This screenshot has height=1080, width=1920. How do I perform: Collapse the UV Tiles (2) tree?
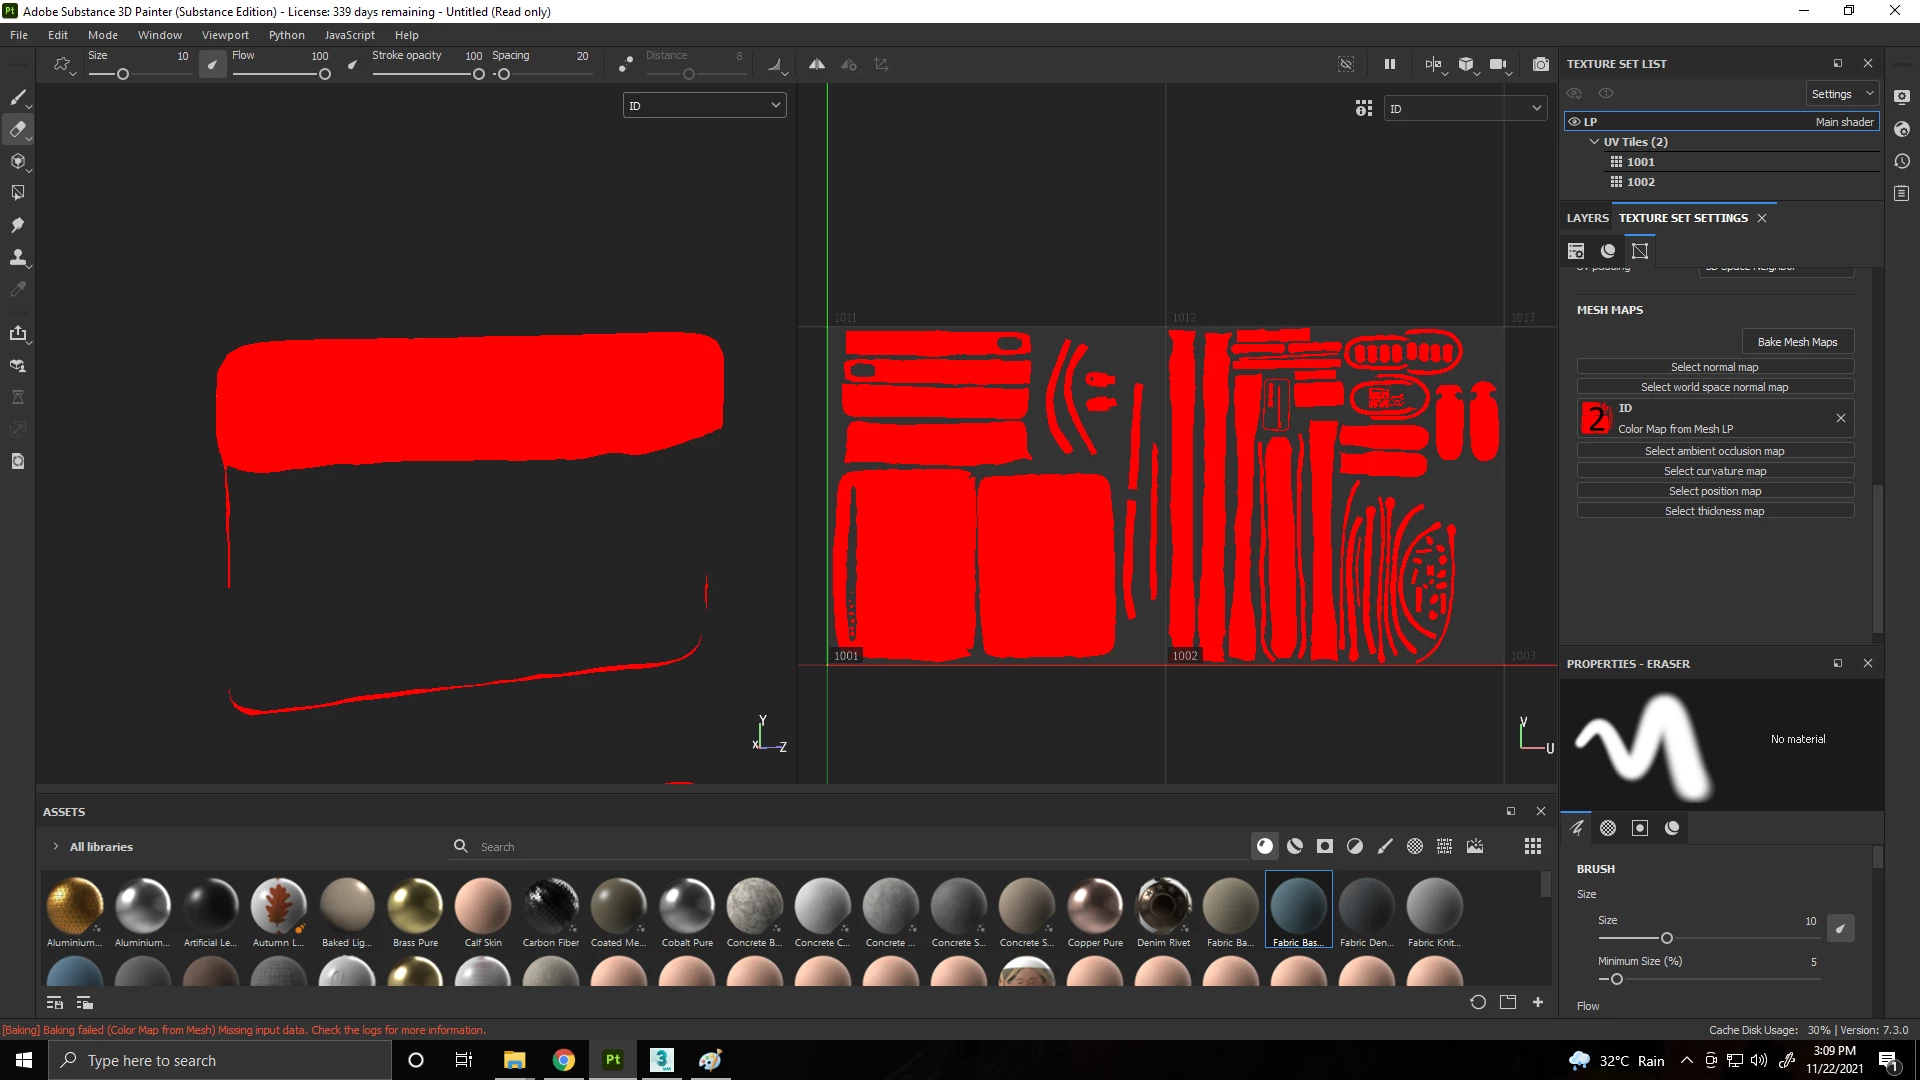point(1594,142)
